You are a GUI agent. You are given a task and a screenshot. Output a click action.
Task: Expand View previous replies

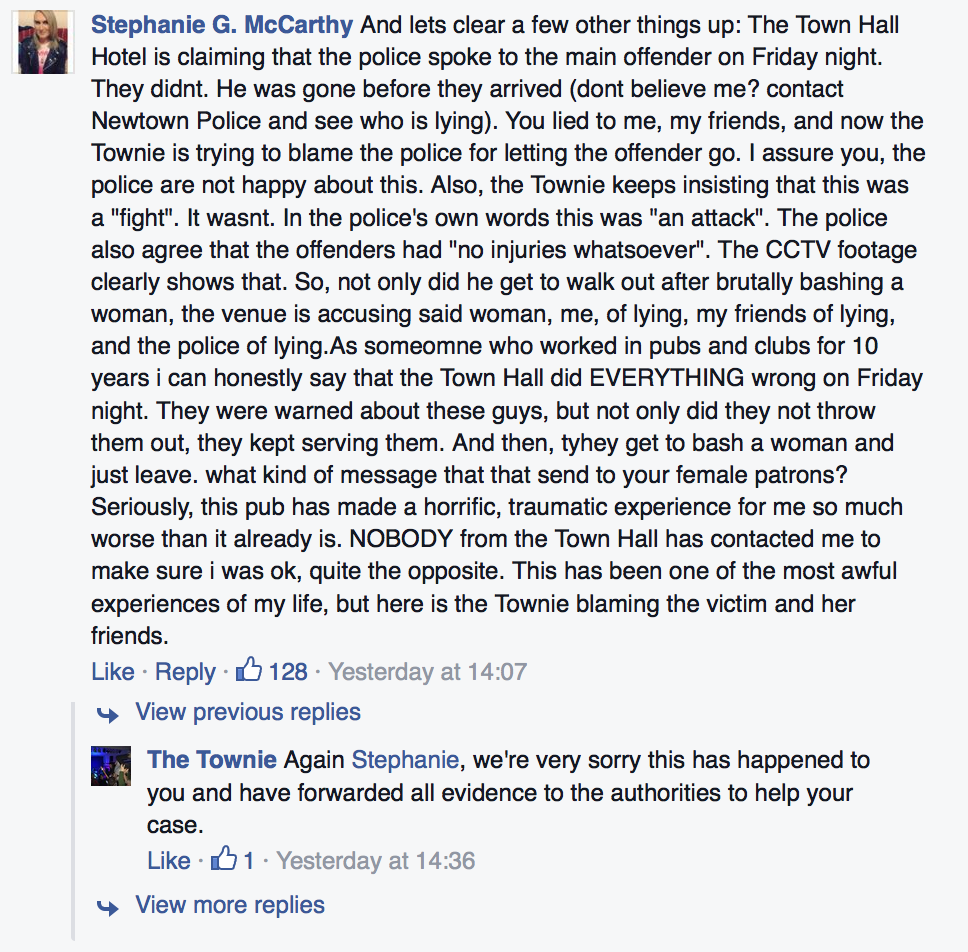tap(248, 713)
